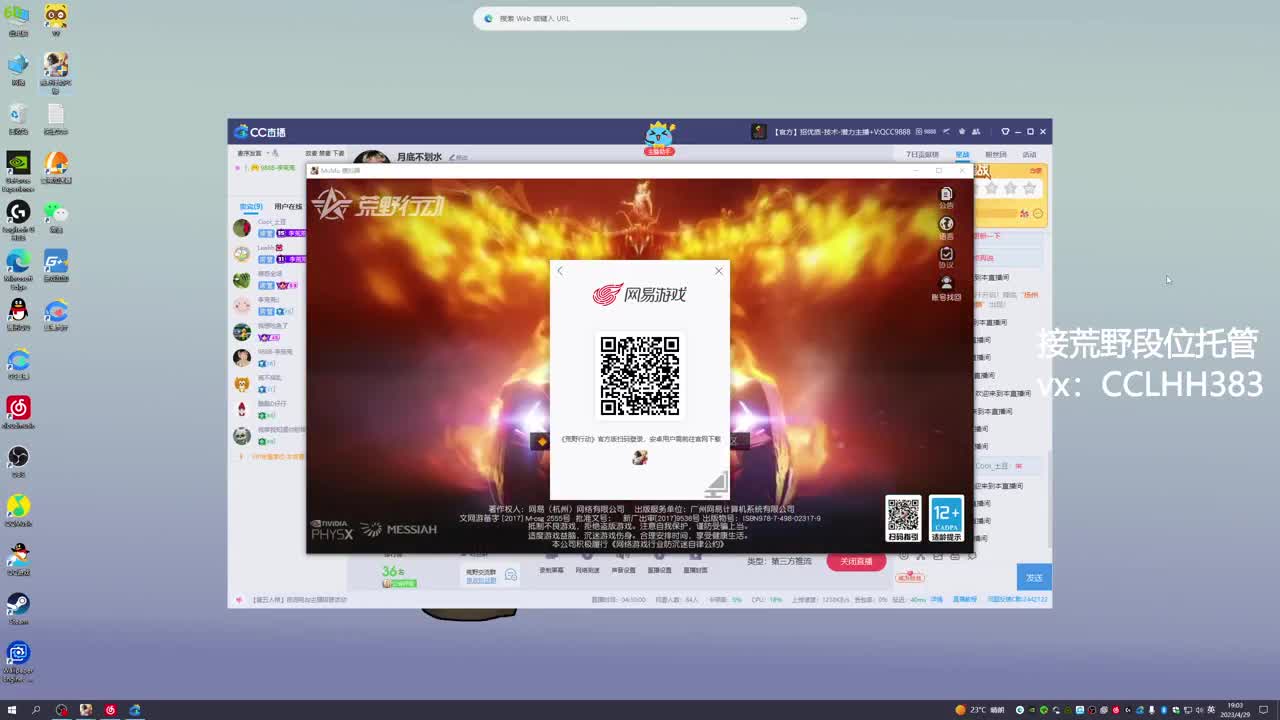
Task: Open the OBS Studio desktop icon
Action: 18,461
